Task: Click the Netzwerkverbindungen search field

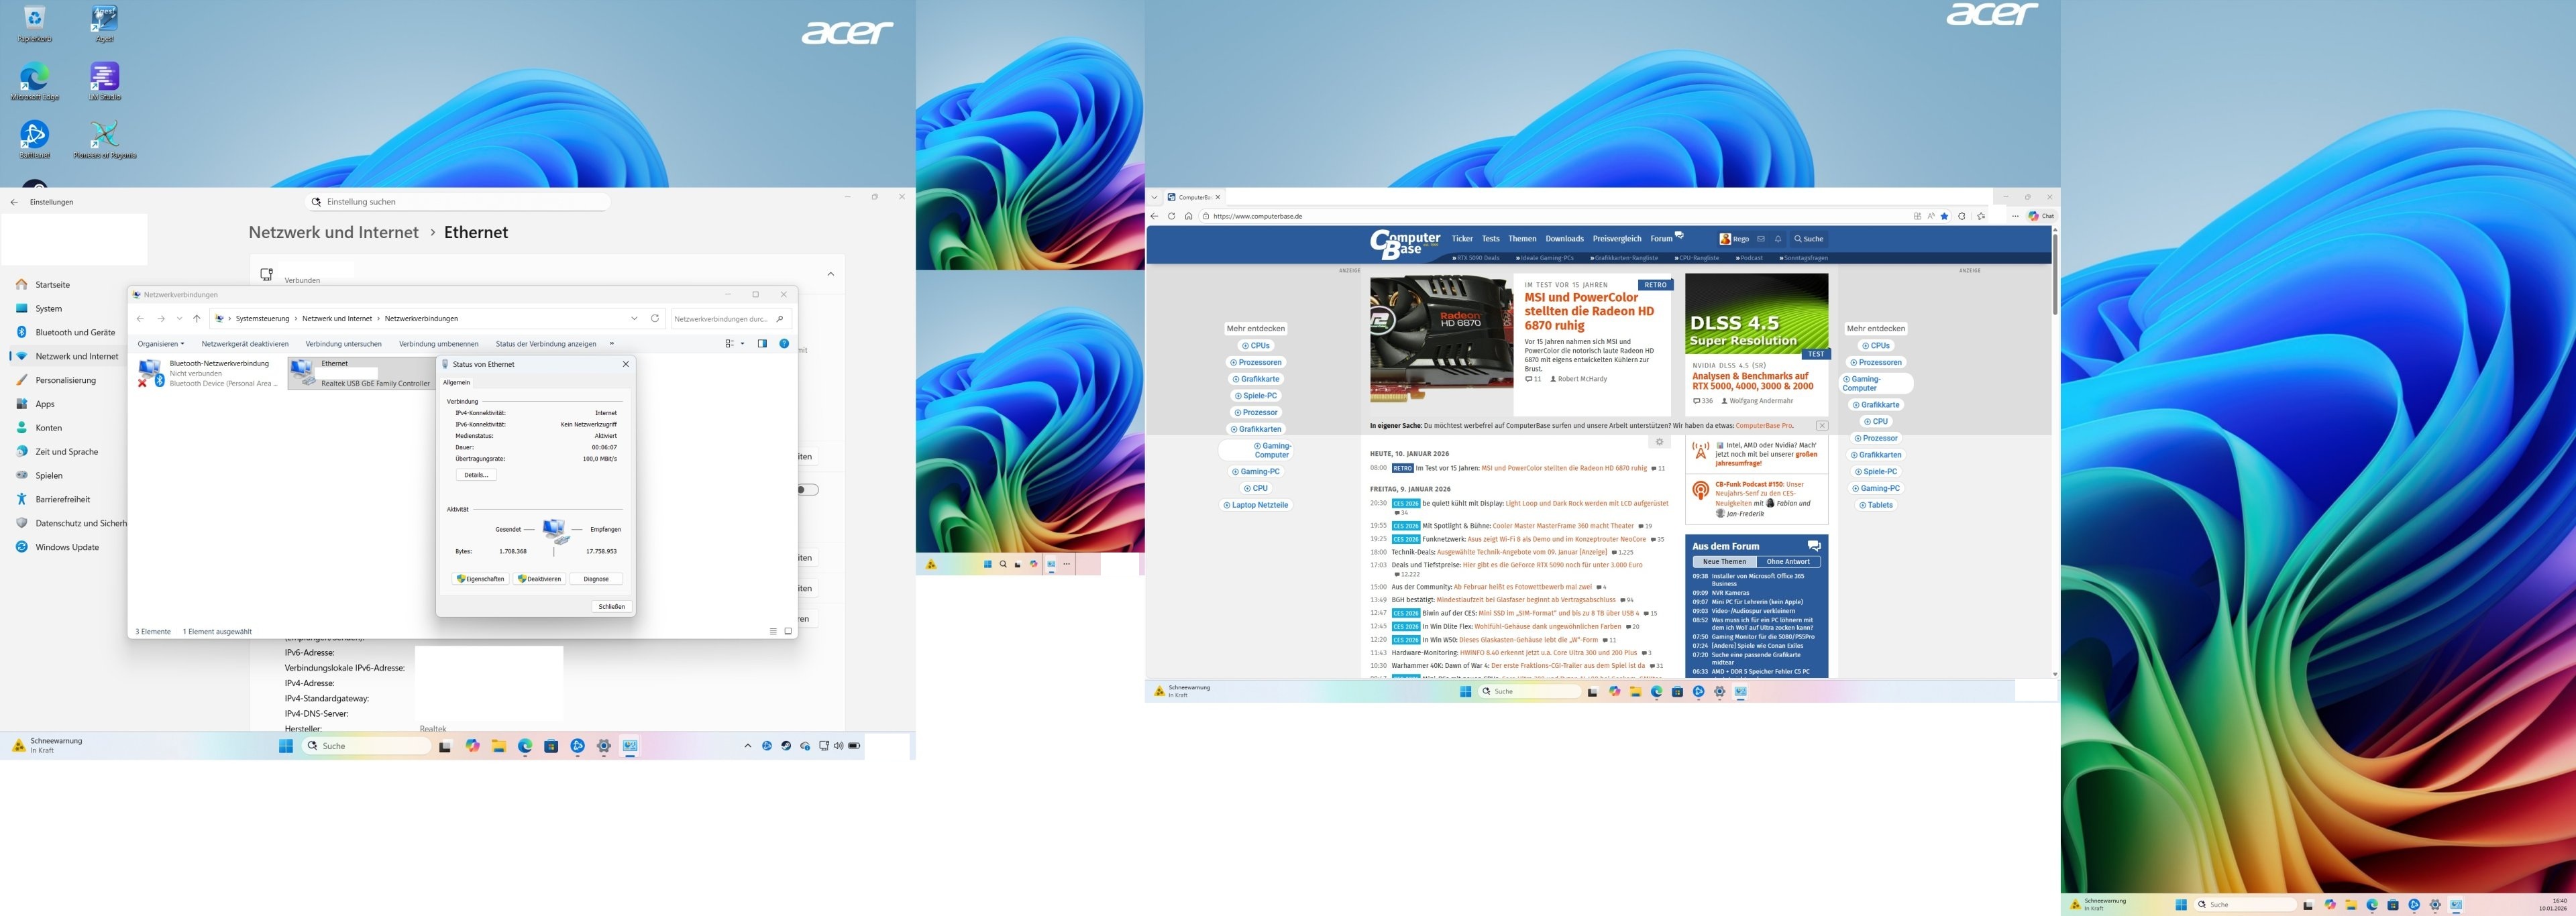Action: [x=722, y=319]
